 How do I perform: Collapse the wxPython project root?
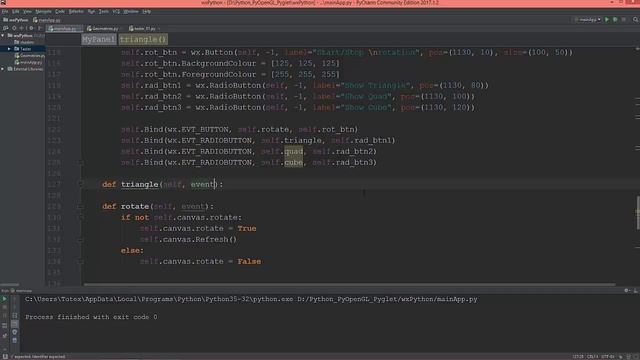click(x=3, y=36)
